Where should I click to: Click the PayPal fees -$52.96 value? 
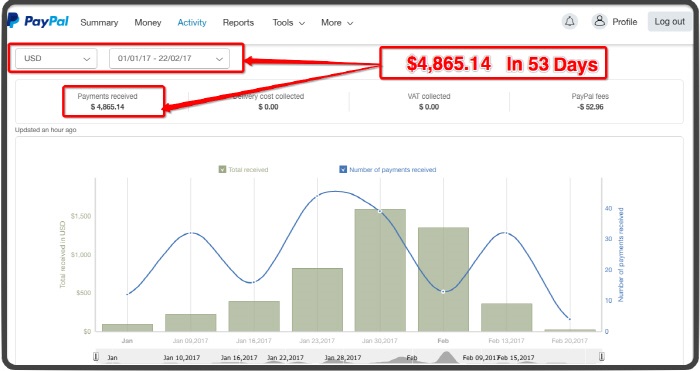[590, 107]
